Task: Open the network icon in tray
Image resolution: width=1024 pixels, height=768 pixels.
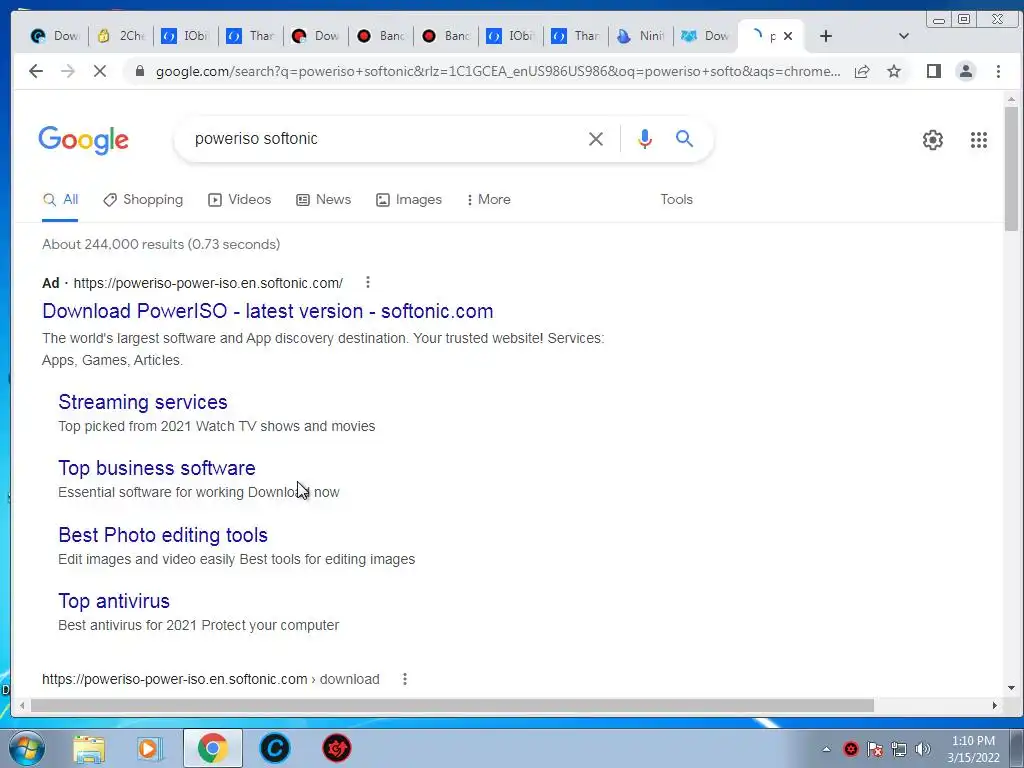Action: pyautogui.click(x=899, y=749)
